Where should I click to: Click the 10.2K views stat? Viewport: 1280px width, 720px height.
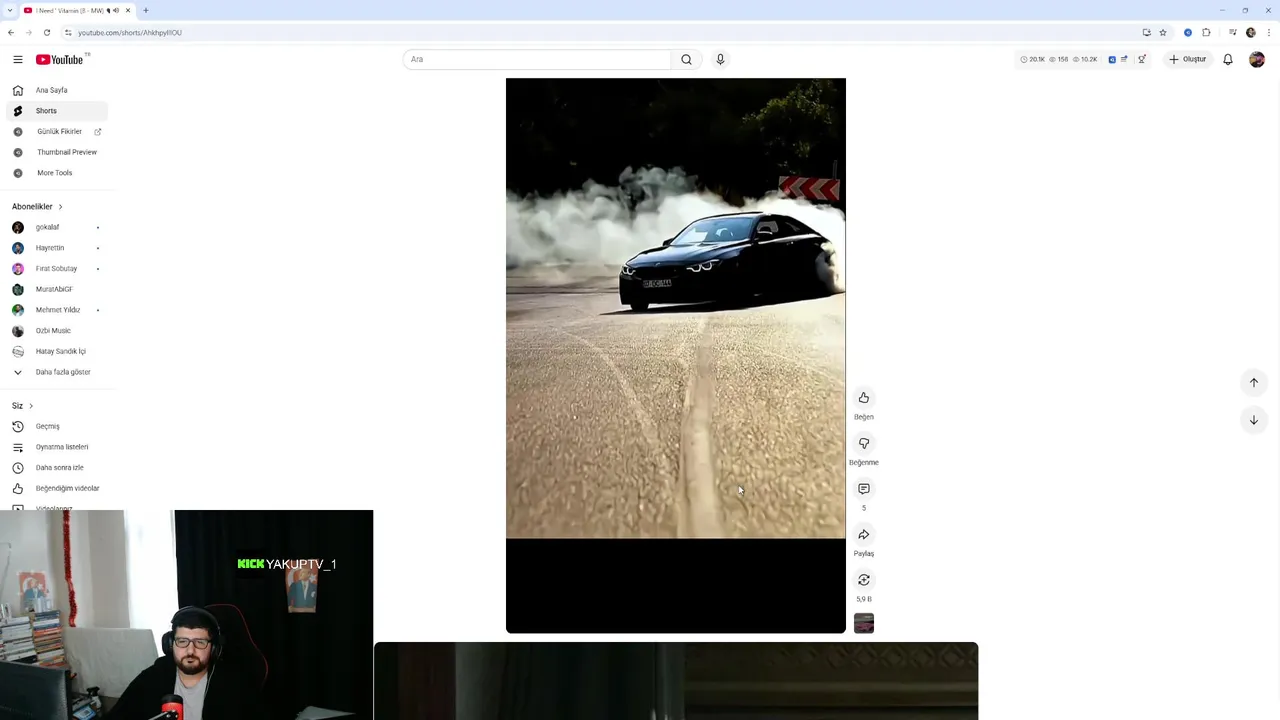(x=1085, y=59)
